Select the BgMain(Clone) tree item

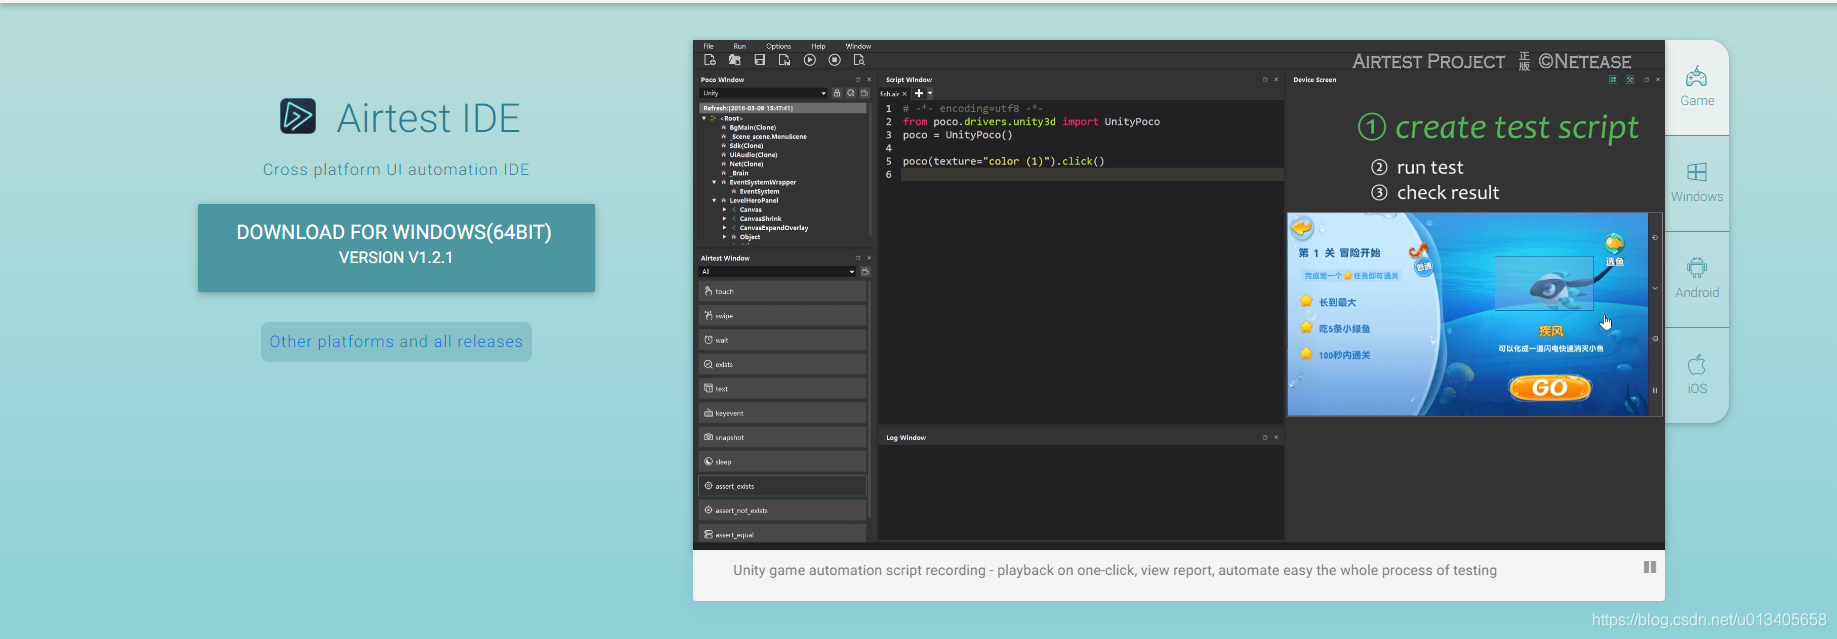click(752, 128)
